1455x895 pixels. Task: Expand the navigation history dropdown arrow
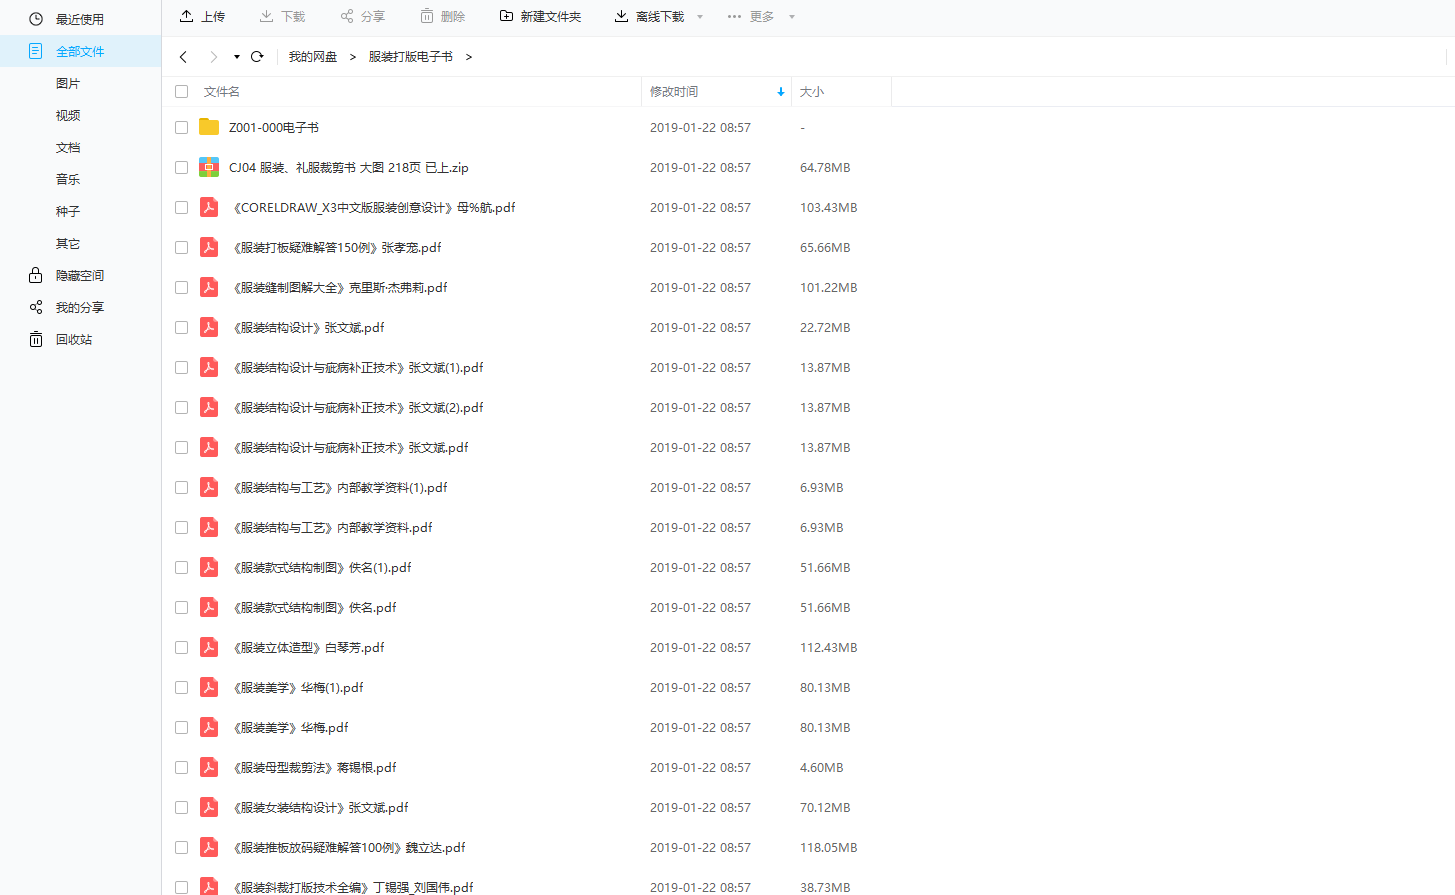235,57
